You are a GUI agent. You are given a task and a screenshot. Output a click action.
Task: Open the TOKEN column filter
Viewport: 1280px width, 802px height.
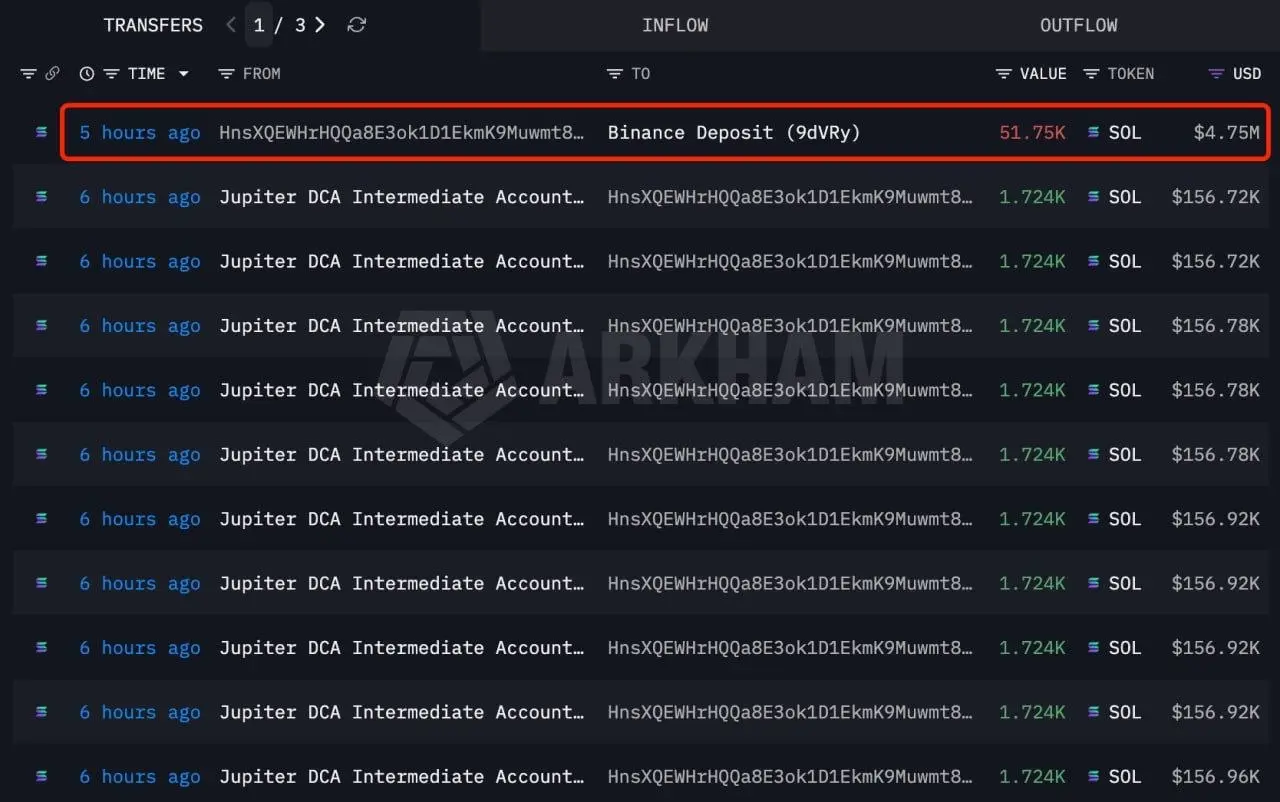tap(1091, 74)
